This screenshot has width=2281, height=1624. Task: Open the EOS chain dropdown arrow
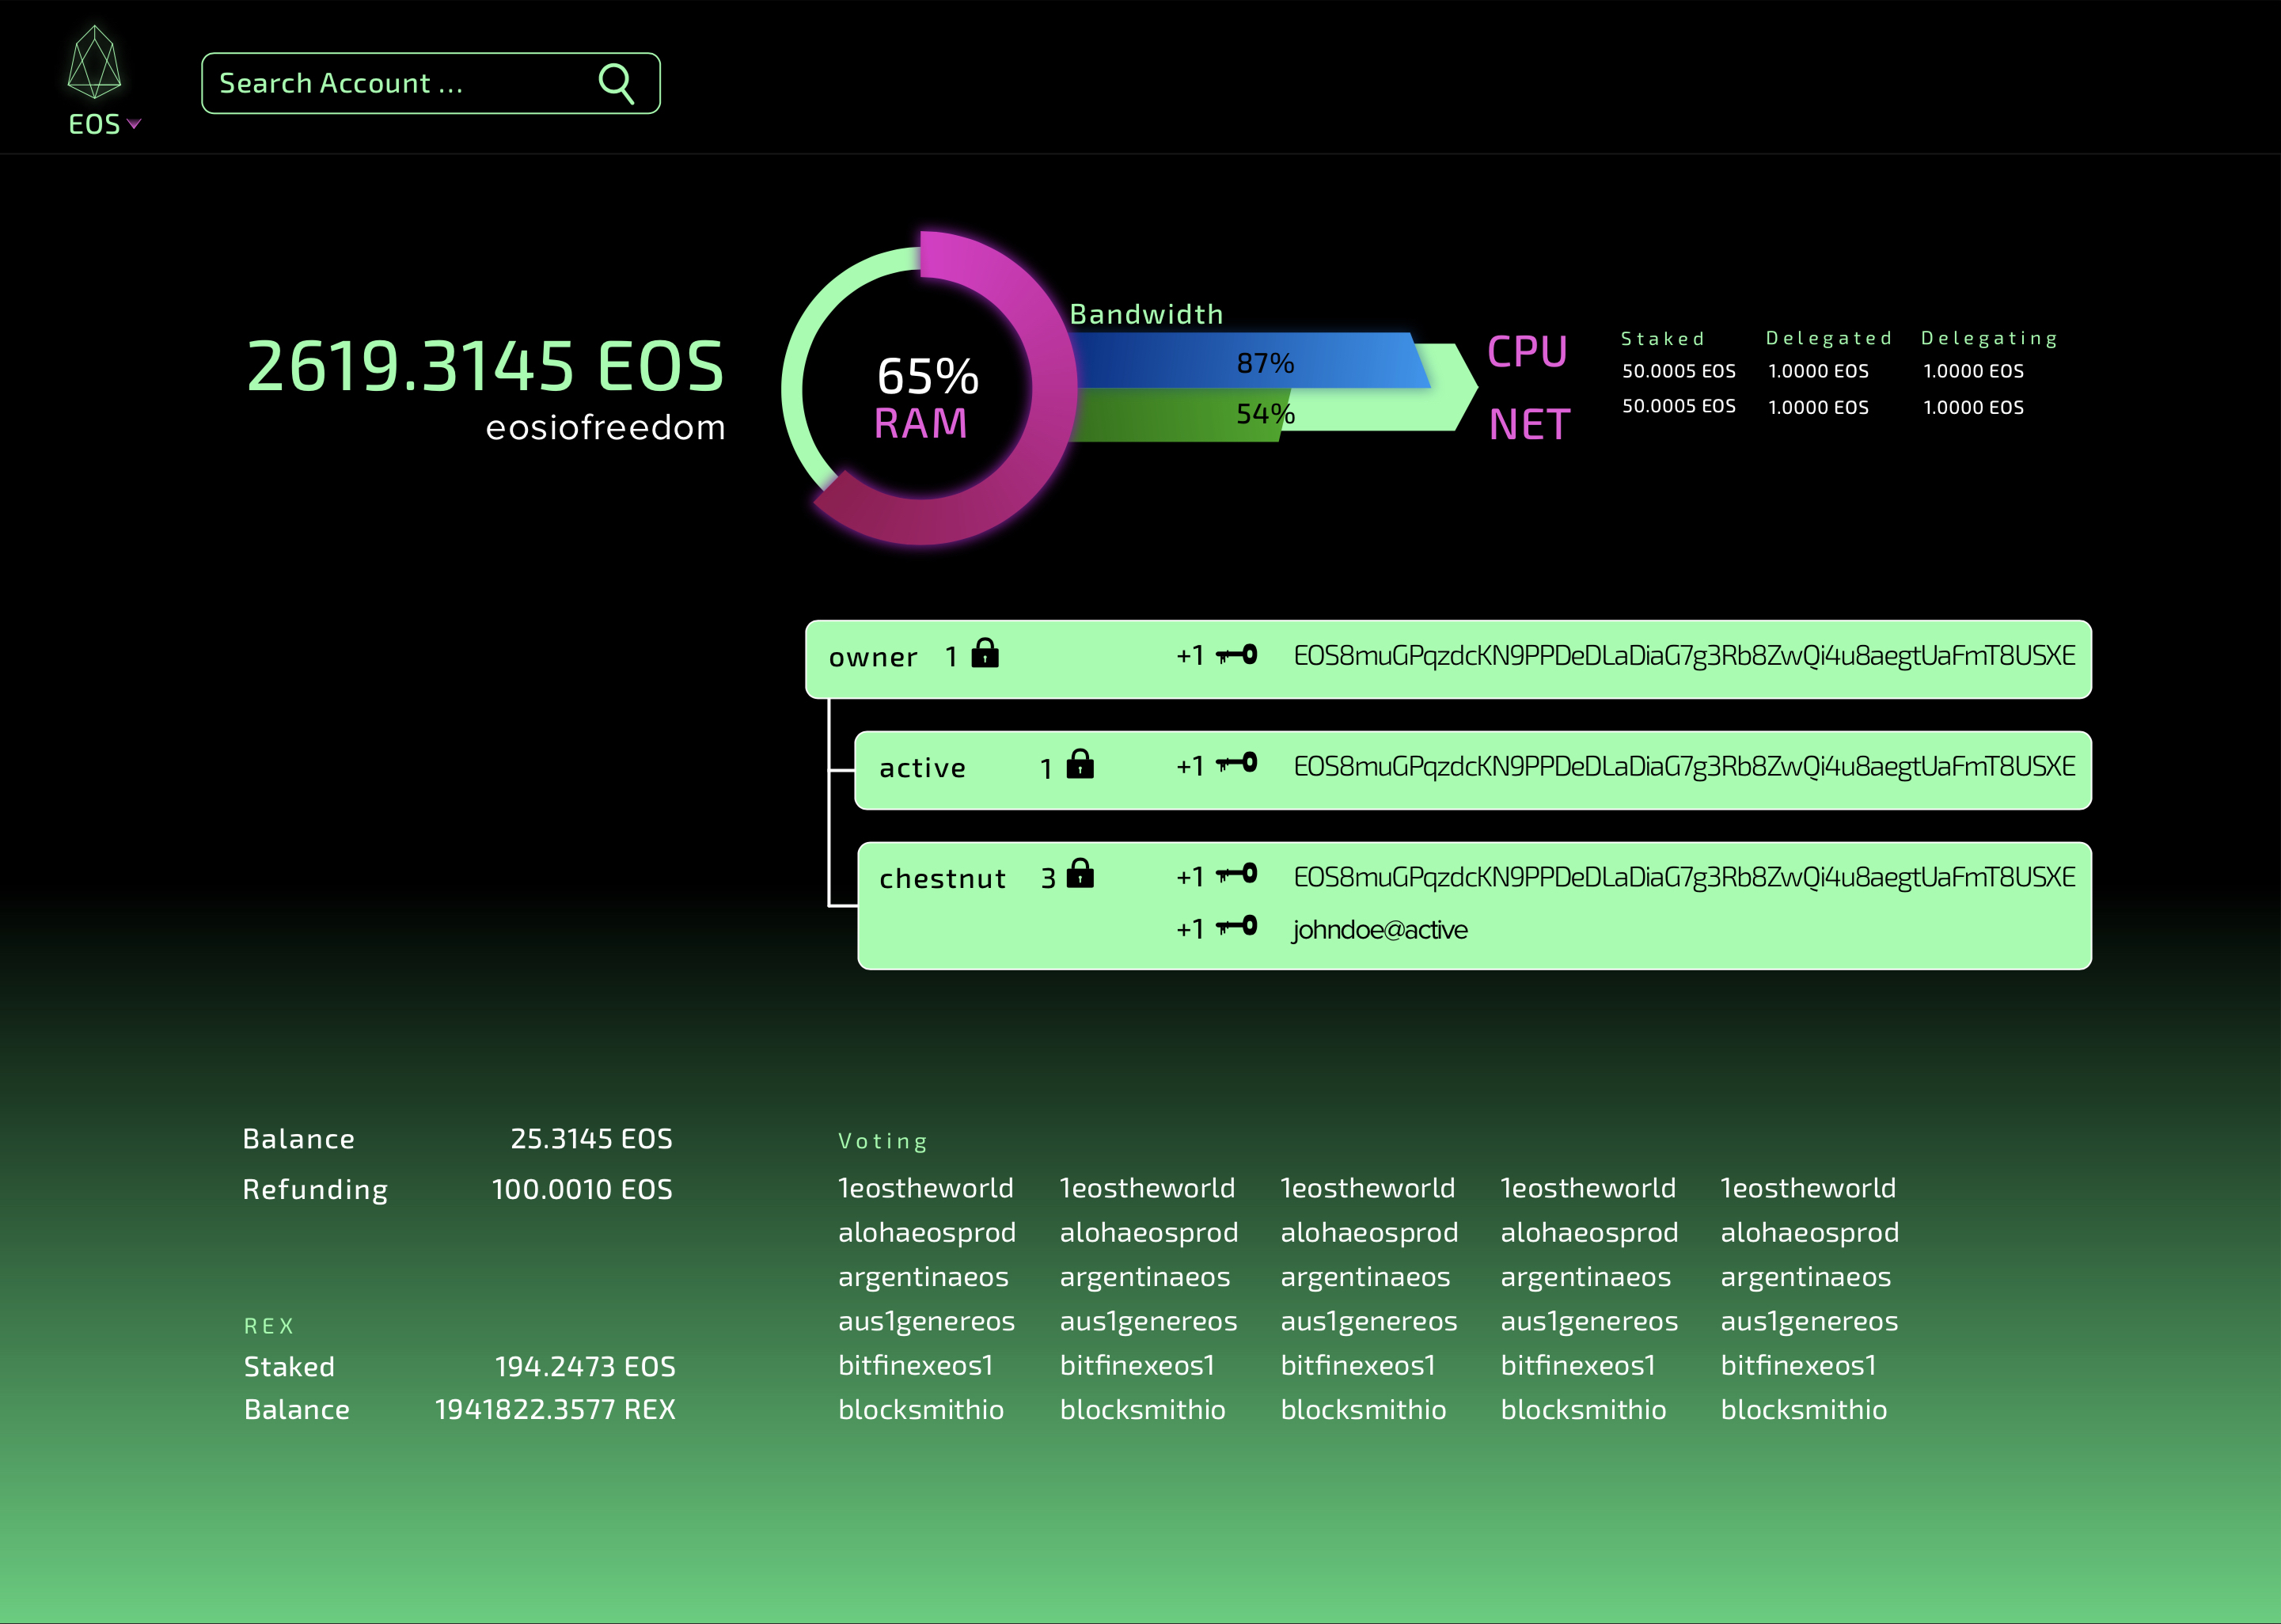134,124
